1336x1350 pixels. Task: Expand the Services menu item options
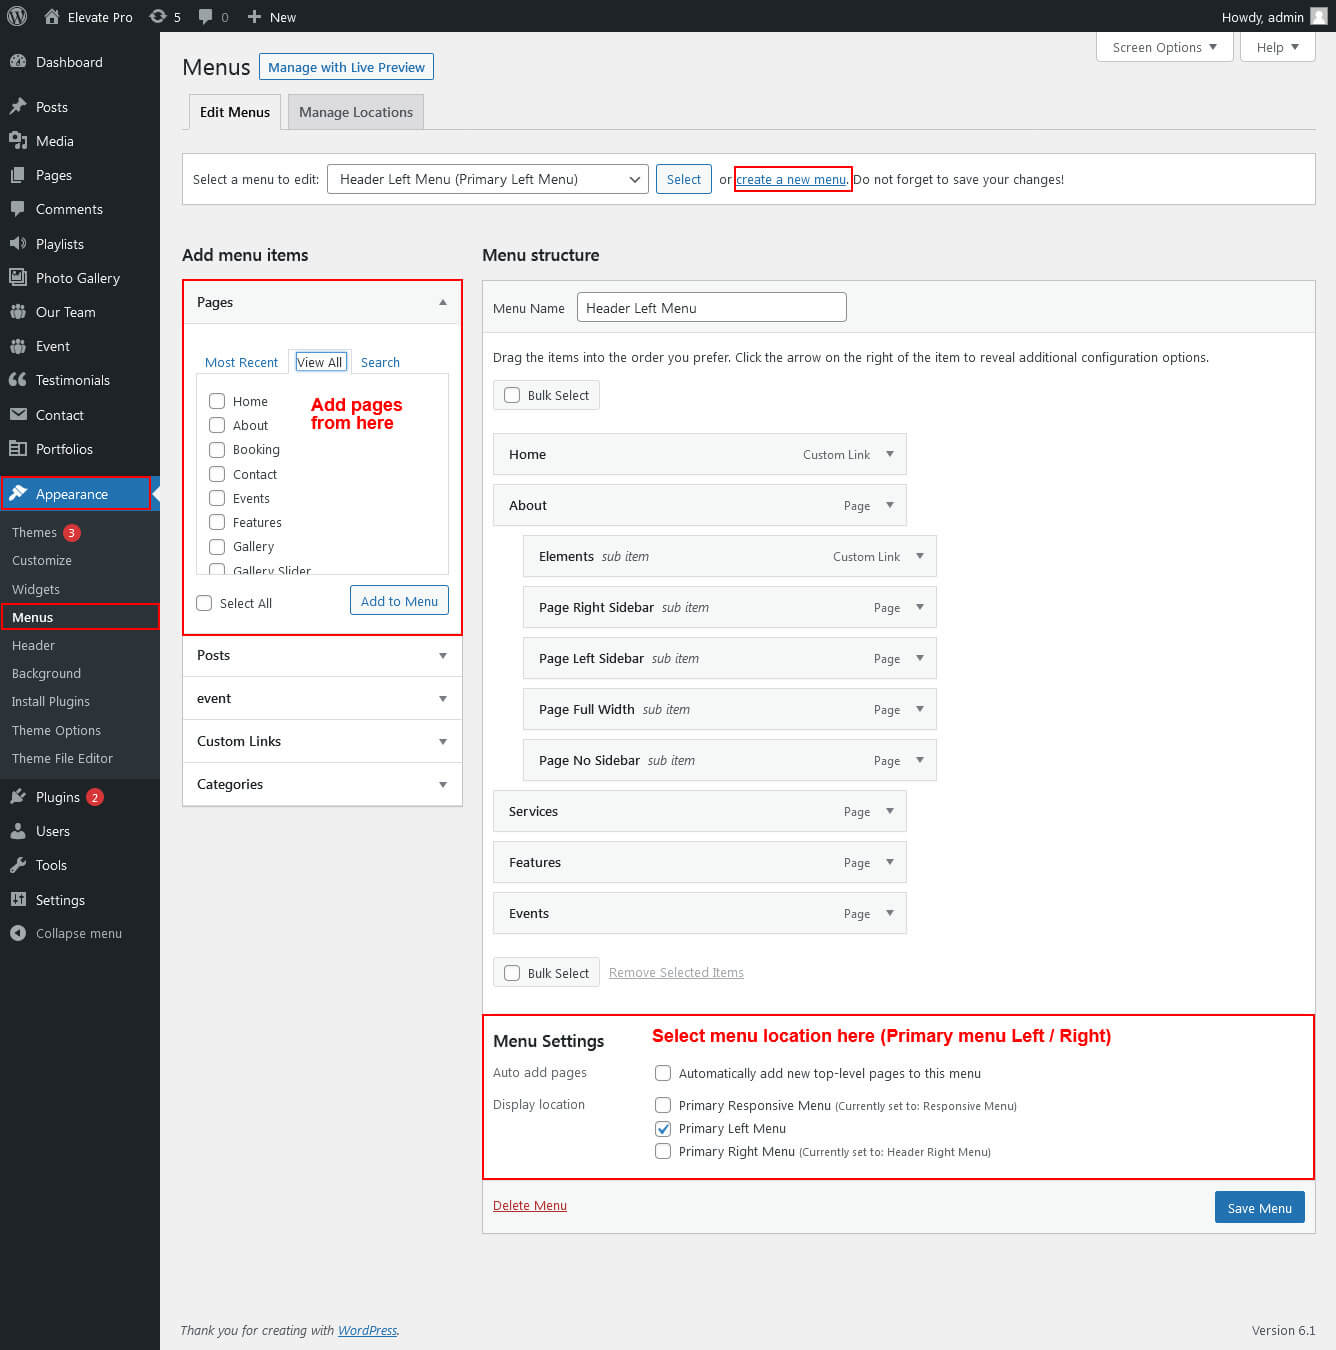[890, 811]
